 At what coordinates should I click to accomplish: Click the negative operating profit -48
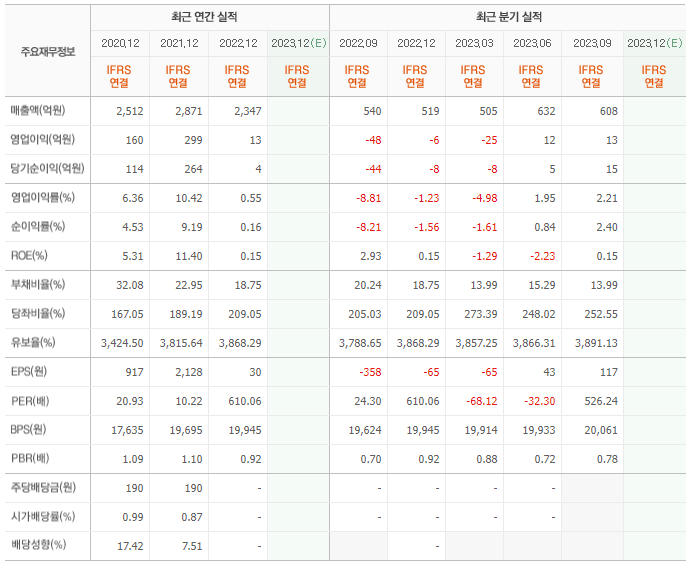click(373, 140)
